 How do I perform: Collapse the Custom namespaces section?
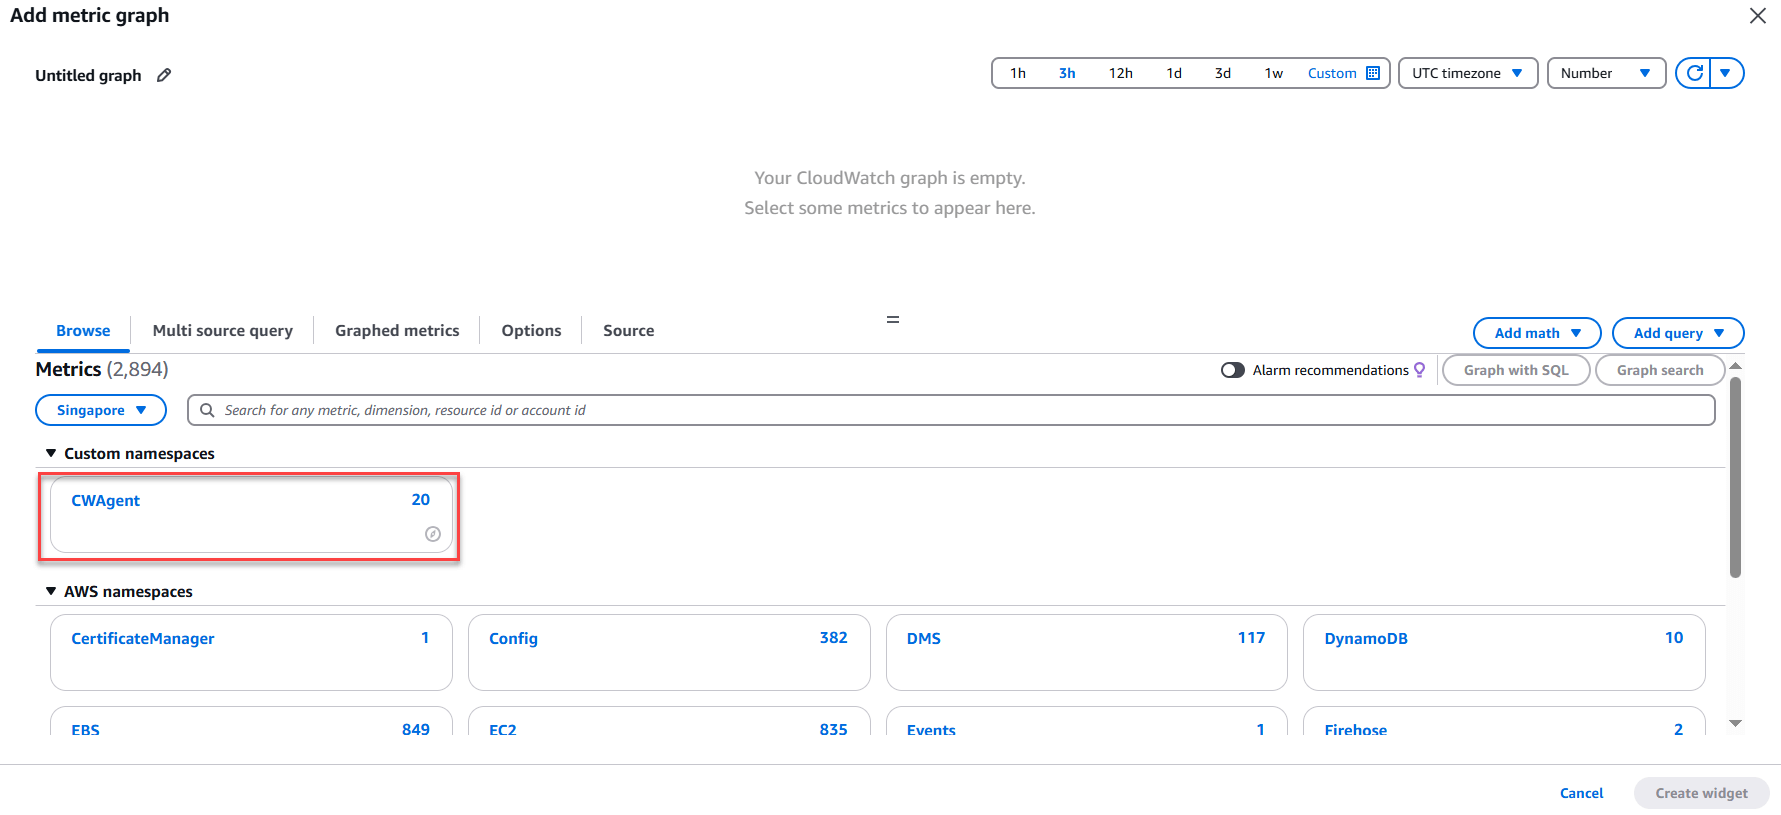tap(51, 453)
